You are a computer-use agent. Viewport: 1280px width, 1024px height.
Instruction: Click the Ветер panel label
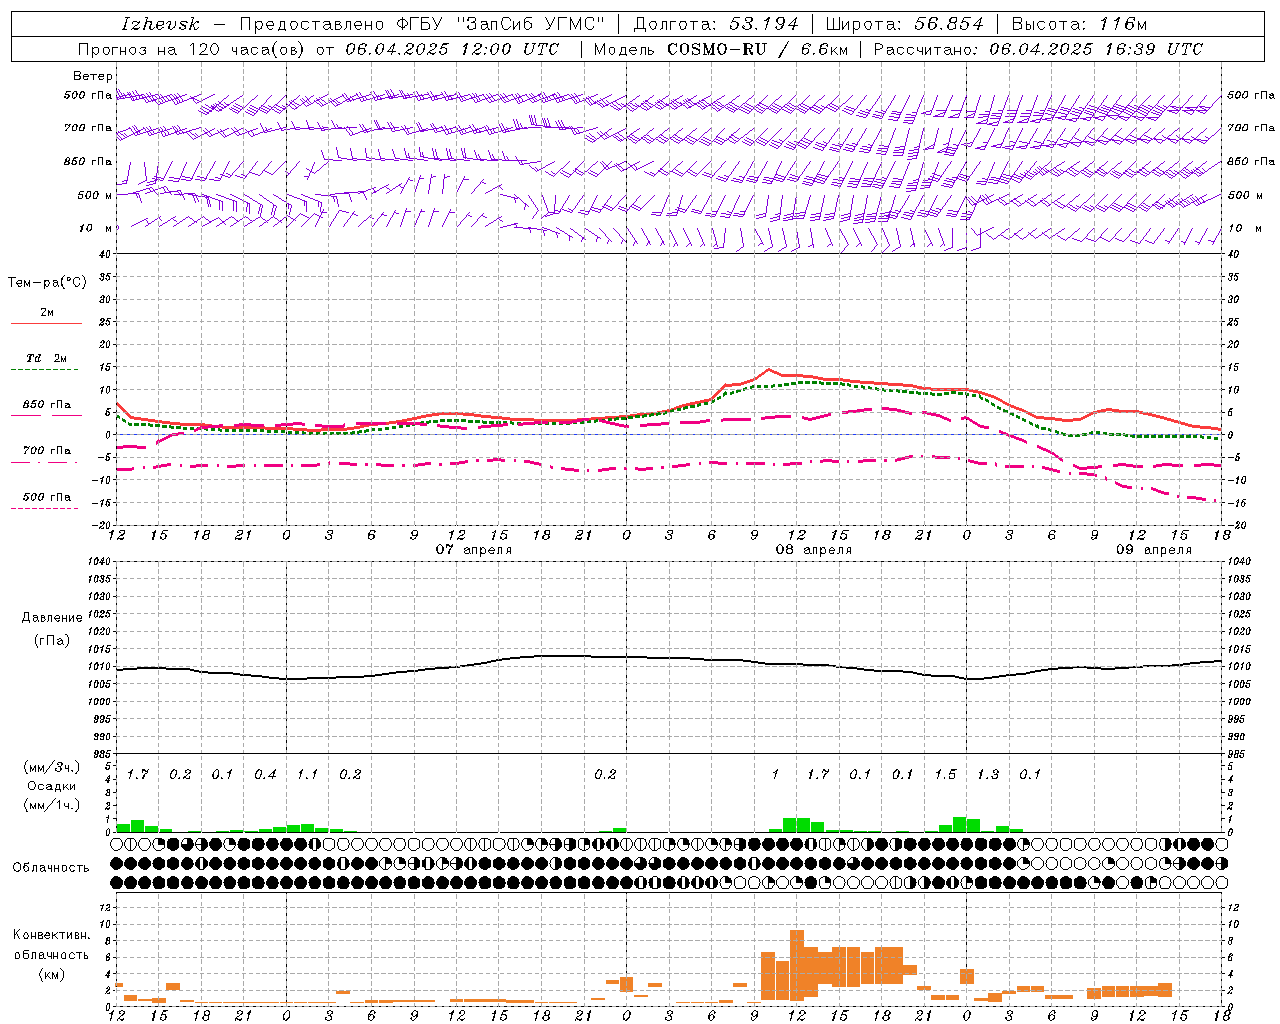pyautogui.click(x=93, y=76)
